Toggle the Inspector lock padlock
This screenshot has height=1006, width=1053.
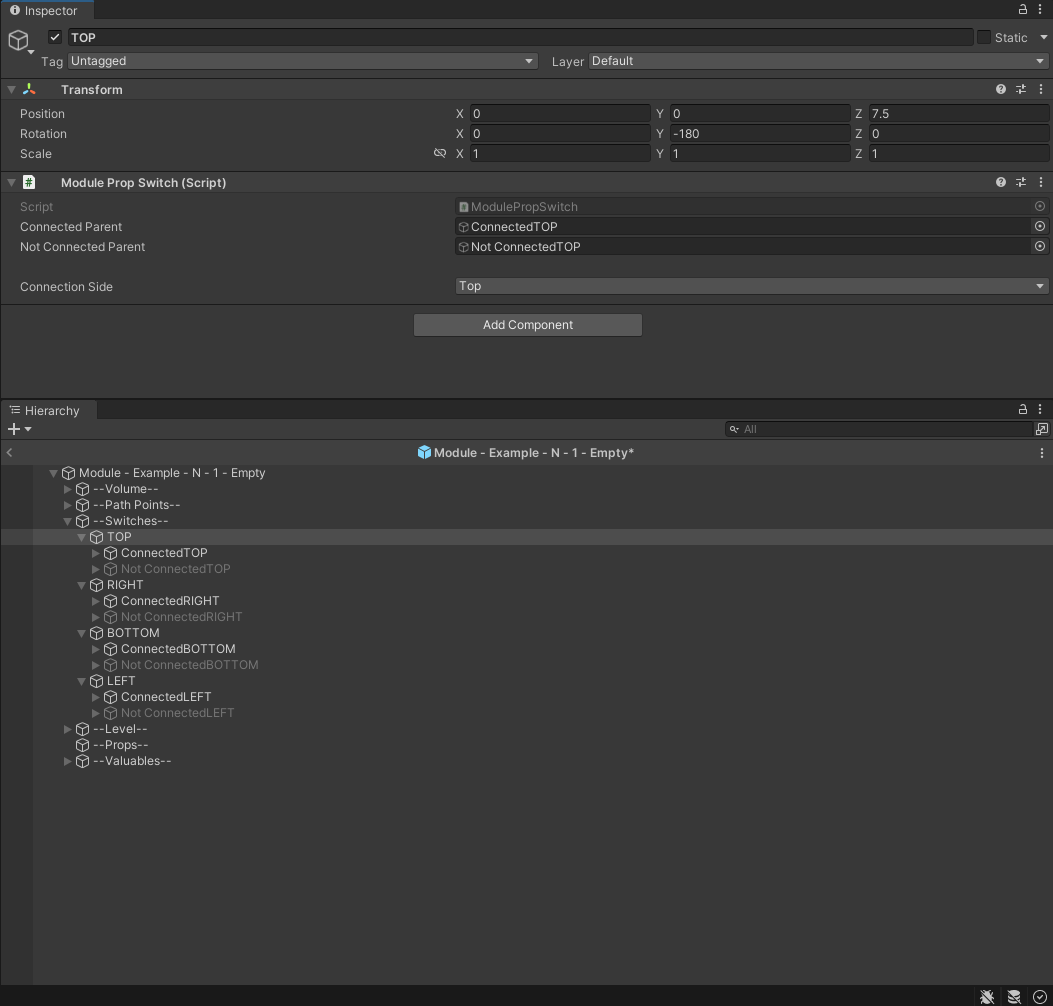pyautogui.click(x=1021, y=9)
